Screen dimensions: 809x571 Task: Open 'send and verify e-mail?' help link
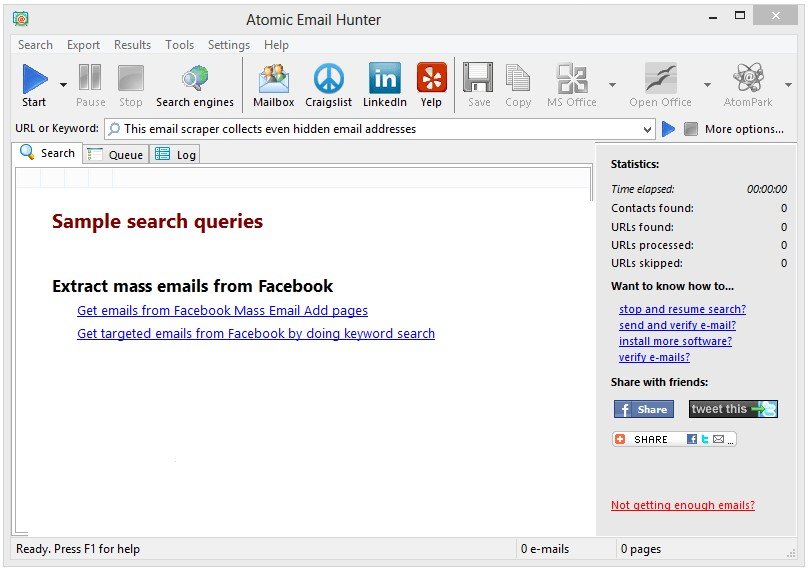point(677,325)
